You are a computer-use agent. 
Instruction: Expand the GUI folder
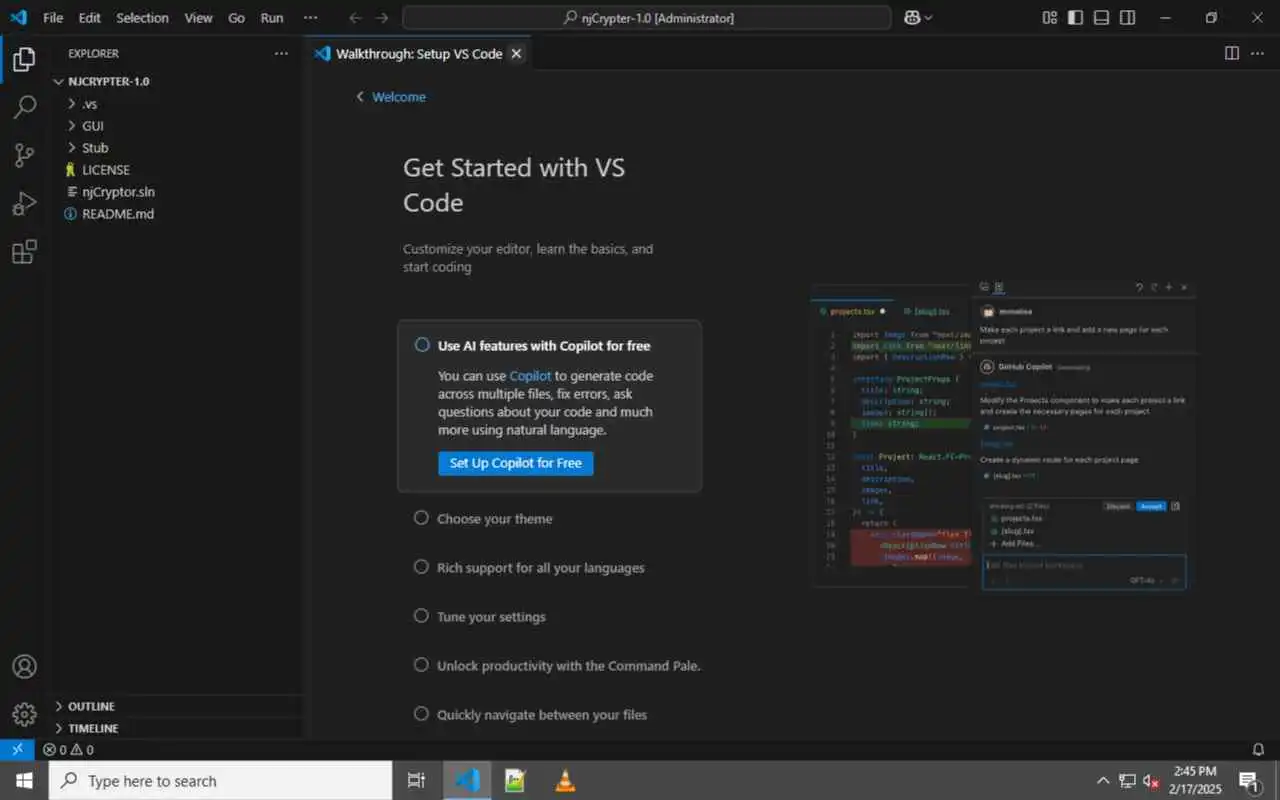pyautogui.click(x=179, y=126)
